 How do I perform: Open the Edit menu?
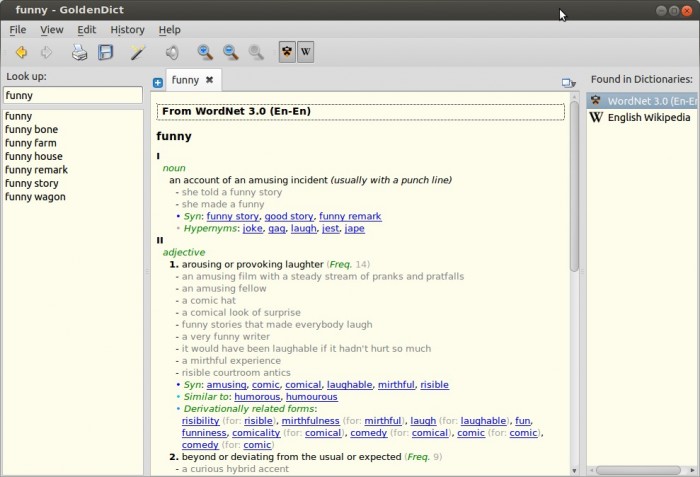[x=86, y=30]
